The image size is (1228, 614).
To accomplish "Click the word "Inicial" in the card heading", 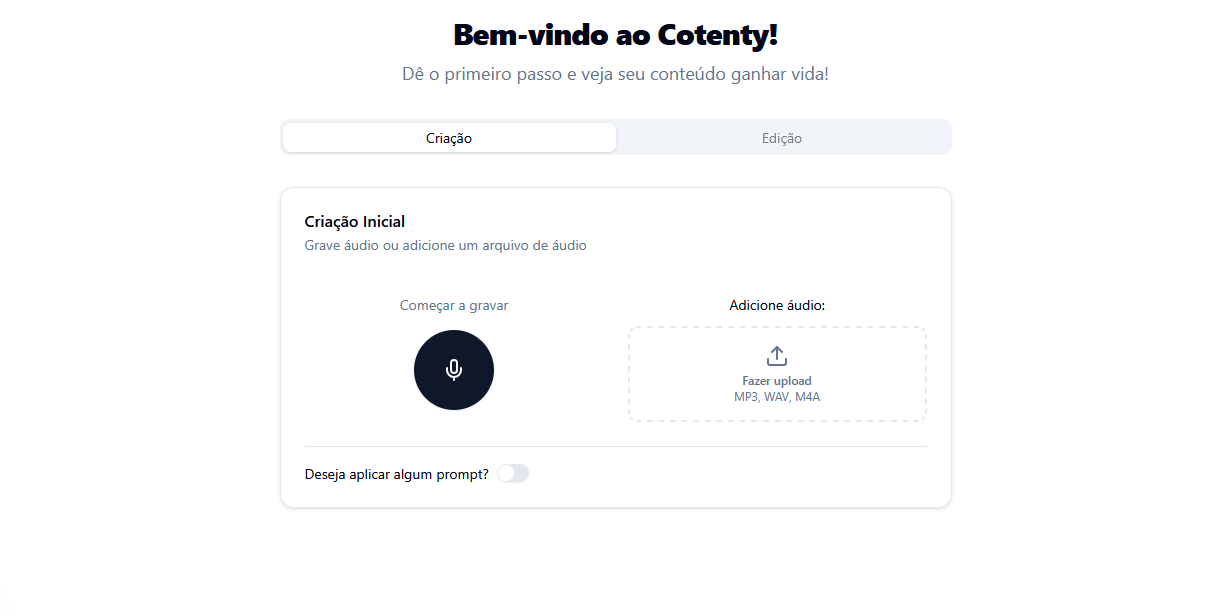I will 383,222.
